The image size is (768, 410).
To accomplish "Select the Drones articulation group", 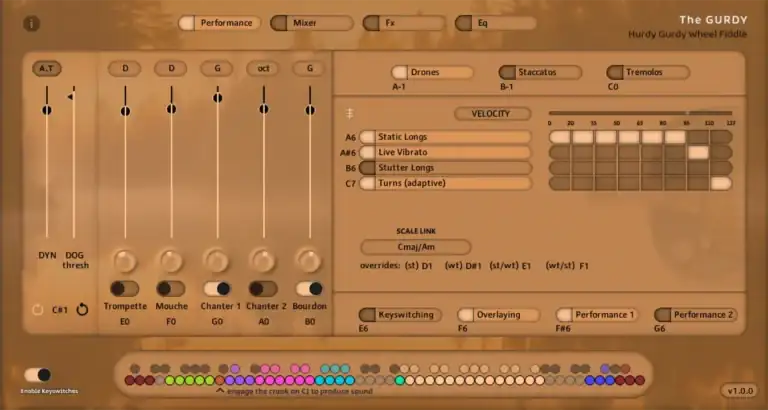I will point(432,72).
